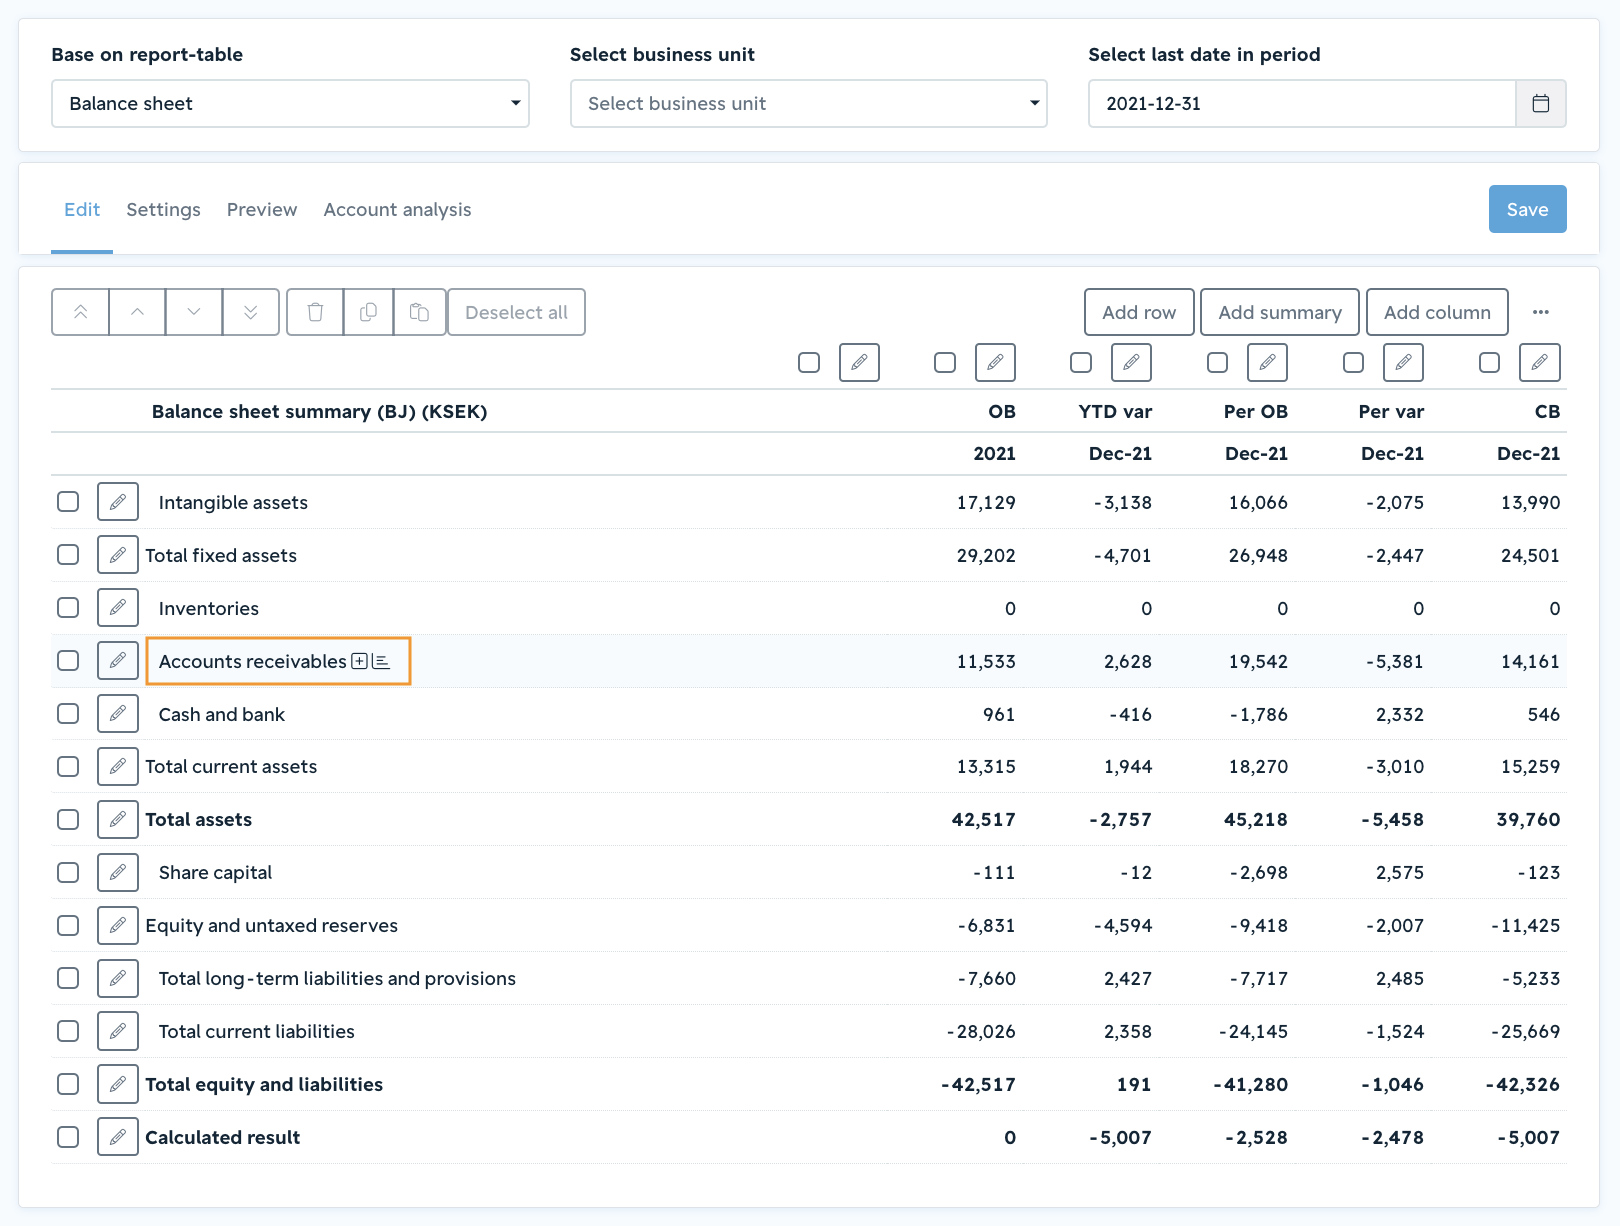The image size is (1620, 1226).
Task: Open the Balance sheet report-table dropdown
Action: click(x=290, y=103)
